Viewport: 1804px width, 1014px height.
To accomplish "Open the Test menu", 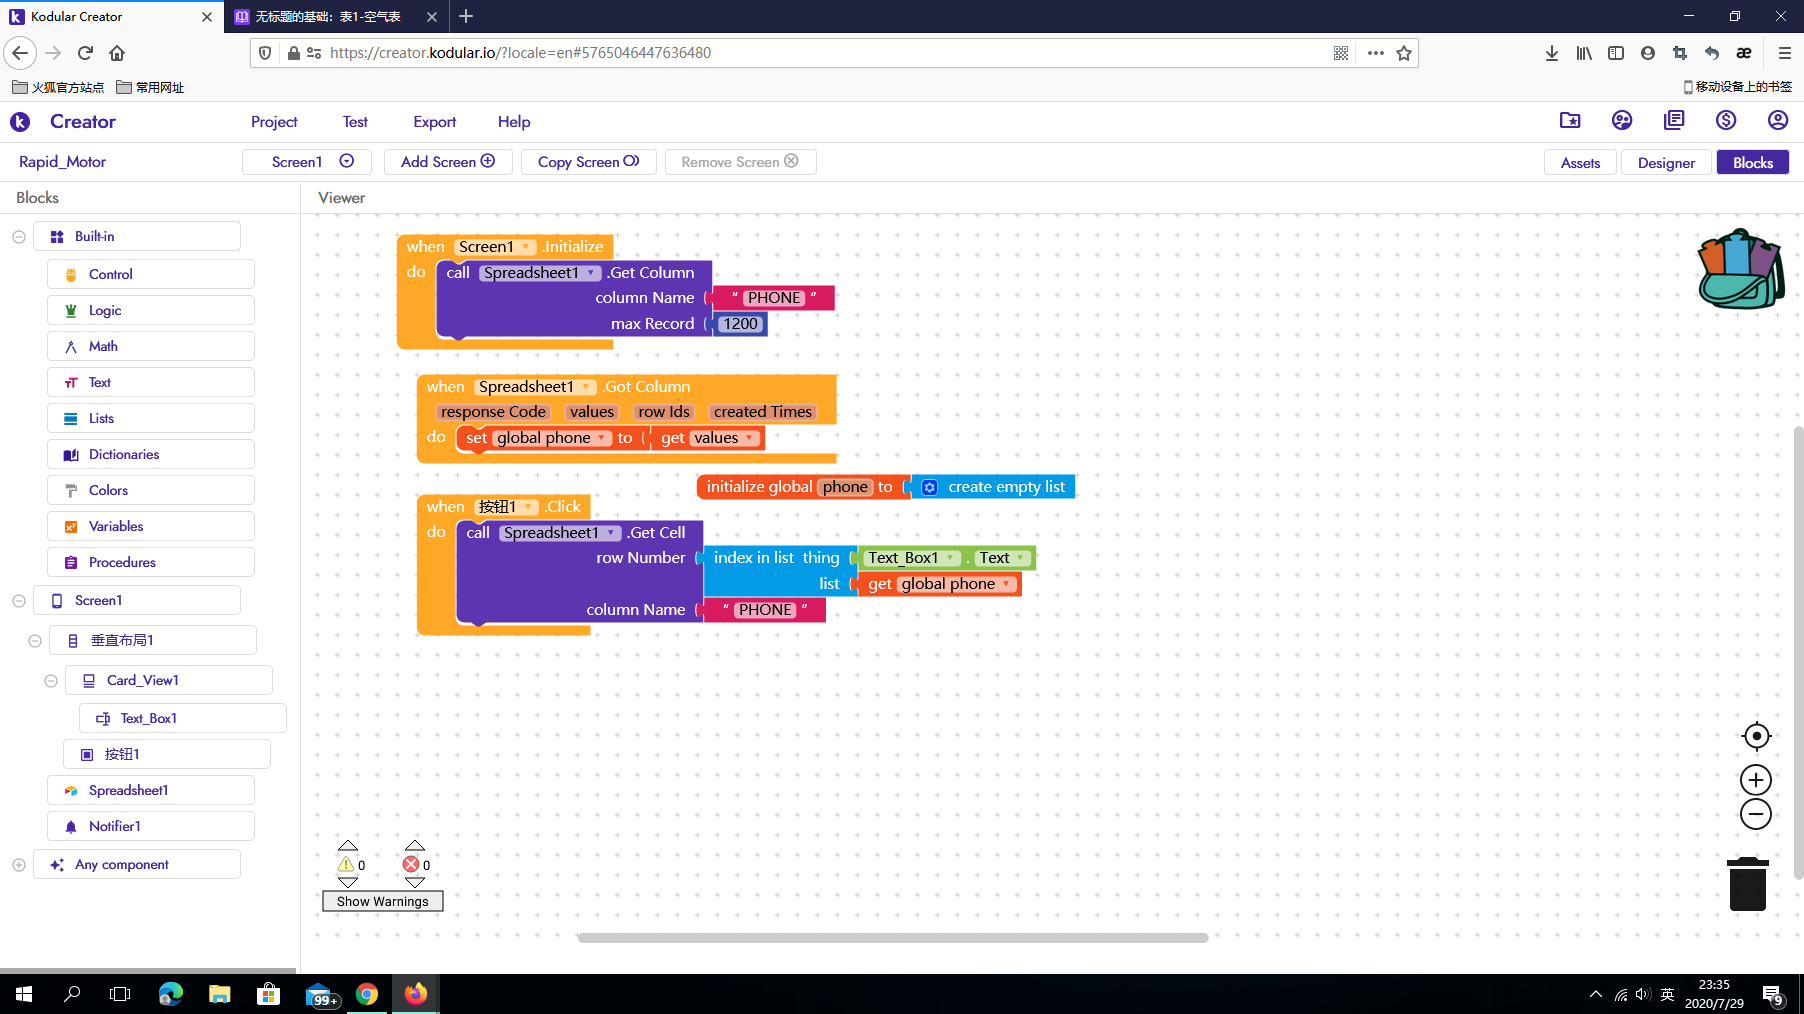I will [x=355, y=122].
